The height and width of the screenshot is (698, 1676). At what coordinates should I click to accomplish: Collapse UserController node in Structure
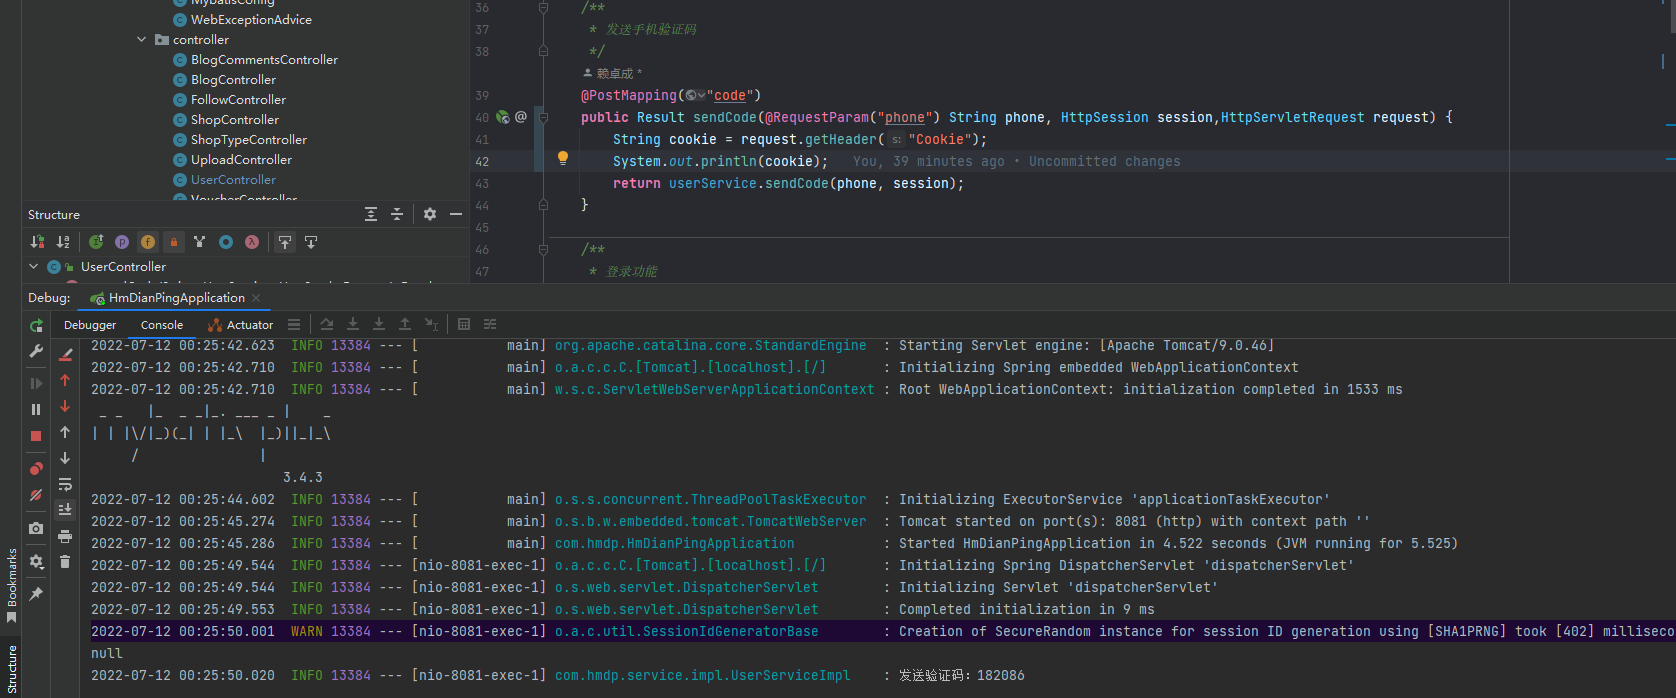pyautogui.click(x=34, y=267)
